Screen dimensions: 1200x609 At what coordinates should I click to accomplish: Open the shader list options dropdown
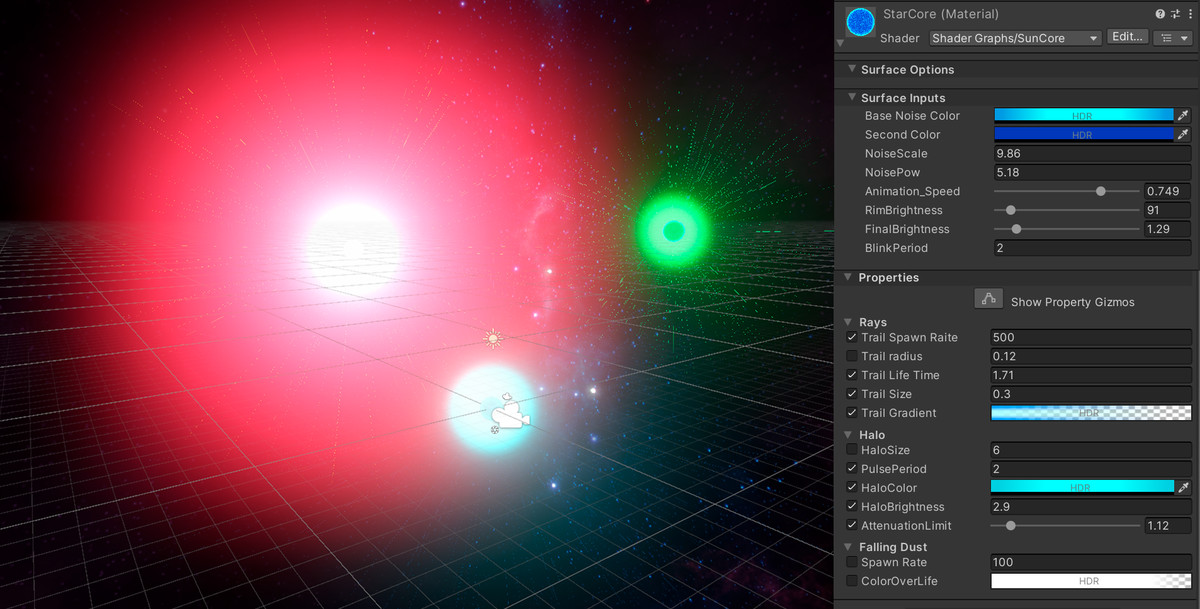click(x=1173, y=38)
